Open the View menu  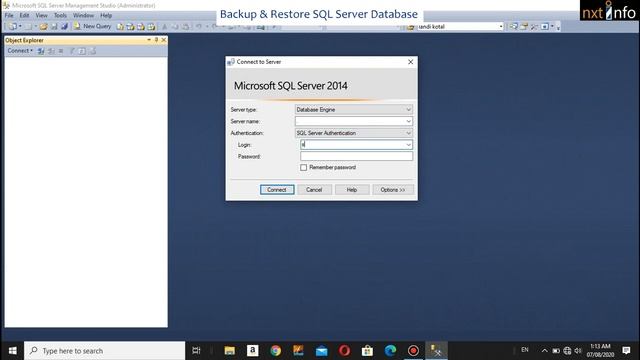pos(42,16)
